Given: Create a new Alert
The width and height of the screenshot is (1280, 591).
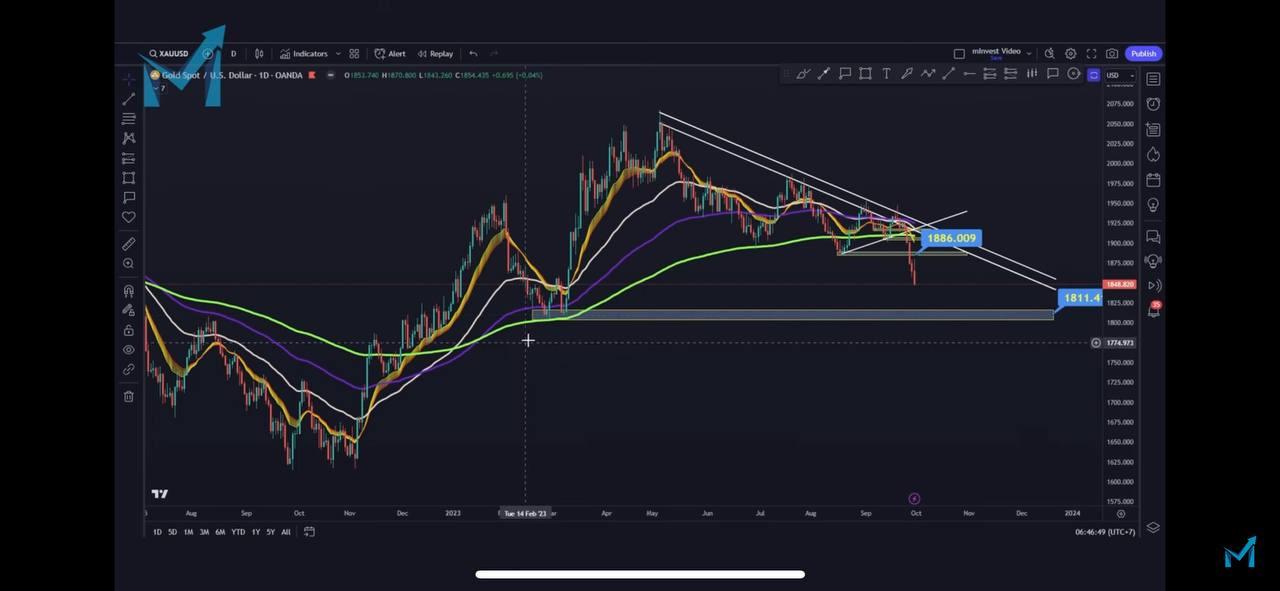Looking at the screenshot, I should (x=390, y=54).
